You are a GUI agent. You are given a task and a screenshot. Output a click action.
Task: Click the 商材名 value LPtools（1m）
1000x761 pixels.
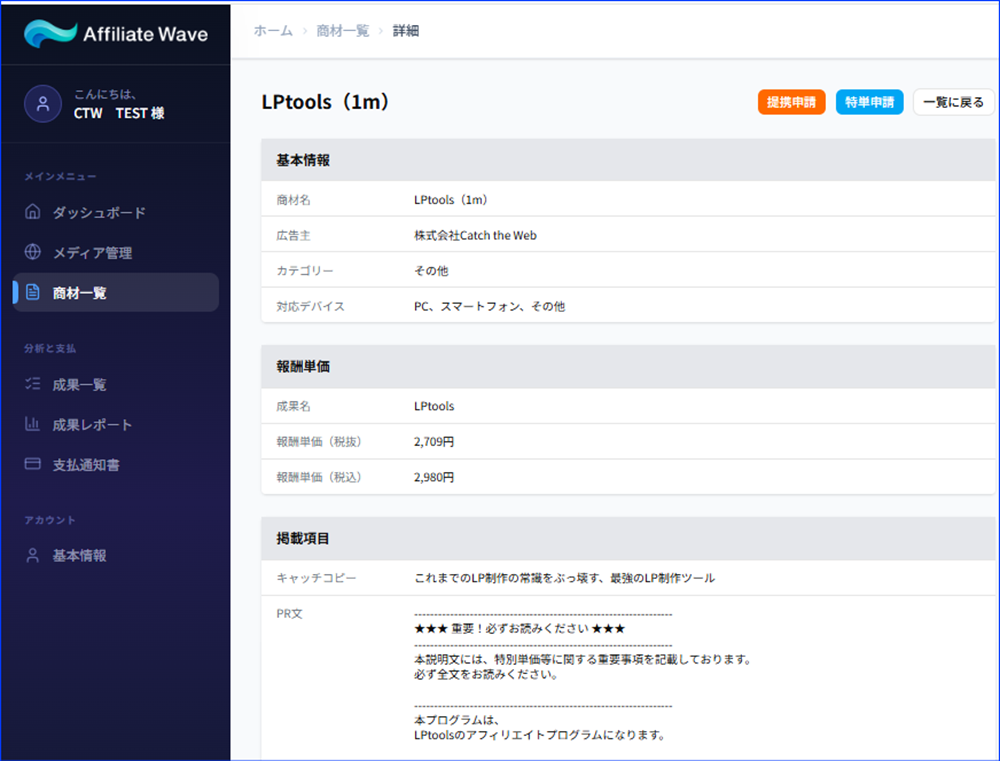[451, 200]
